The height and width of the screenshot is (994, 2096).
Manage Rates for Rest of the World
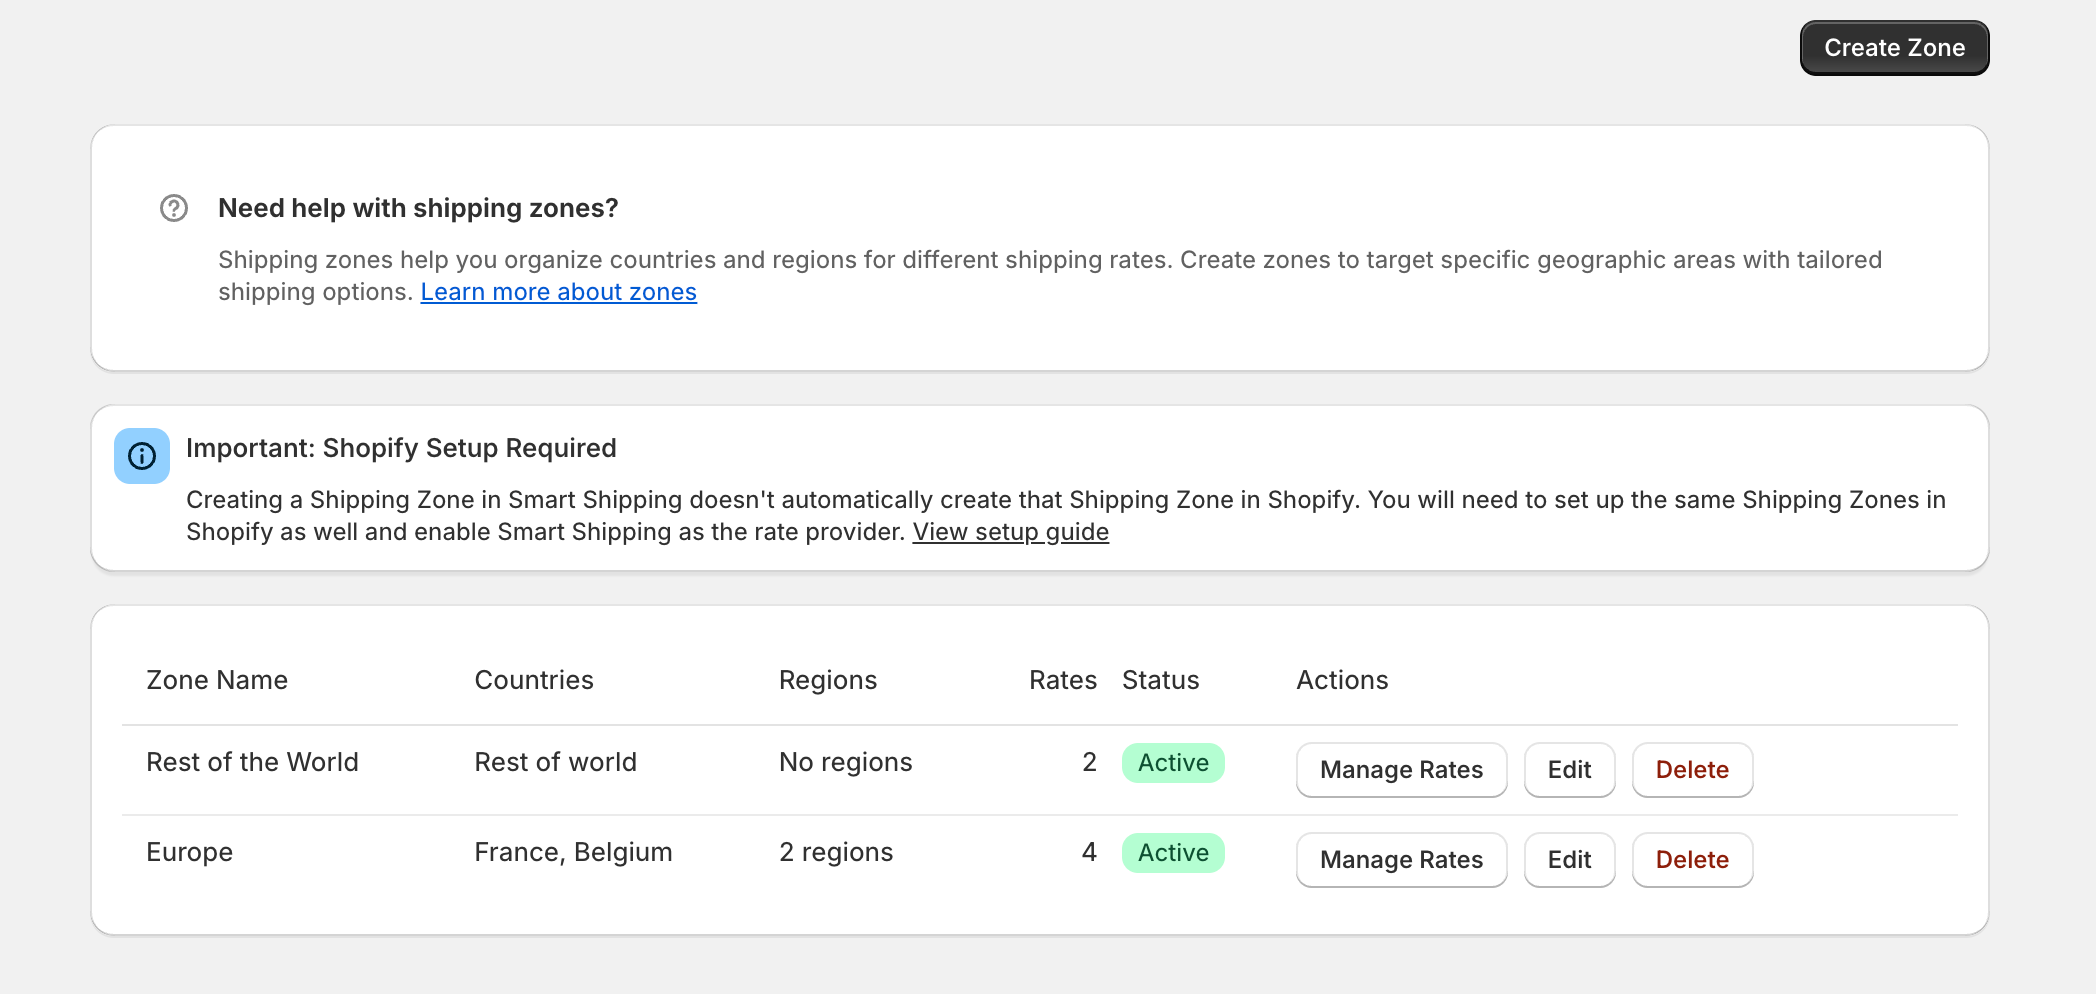coord(1401,770)
